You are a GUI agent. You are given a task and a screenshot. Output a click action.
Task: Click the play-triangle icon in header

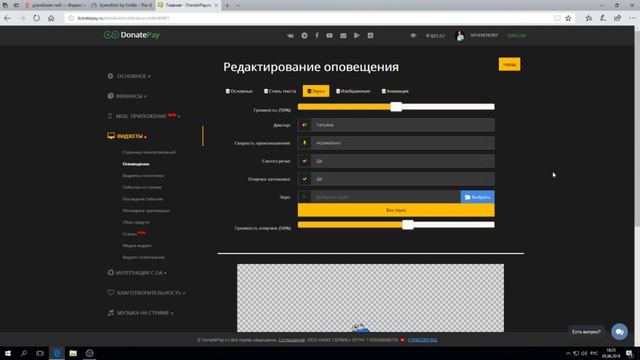(357, 36)
